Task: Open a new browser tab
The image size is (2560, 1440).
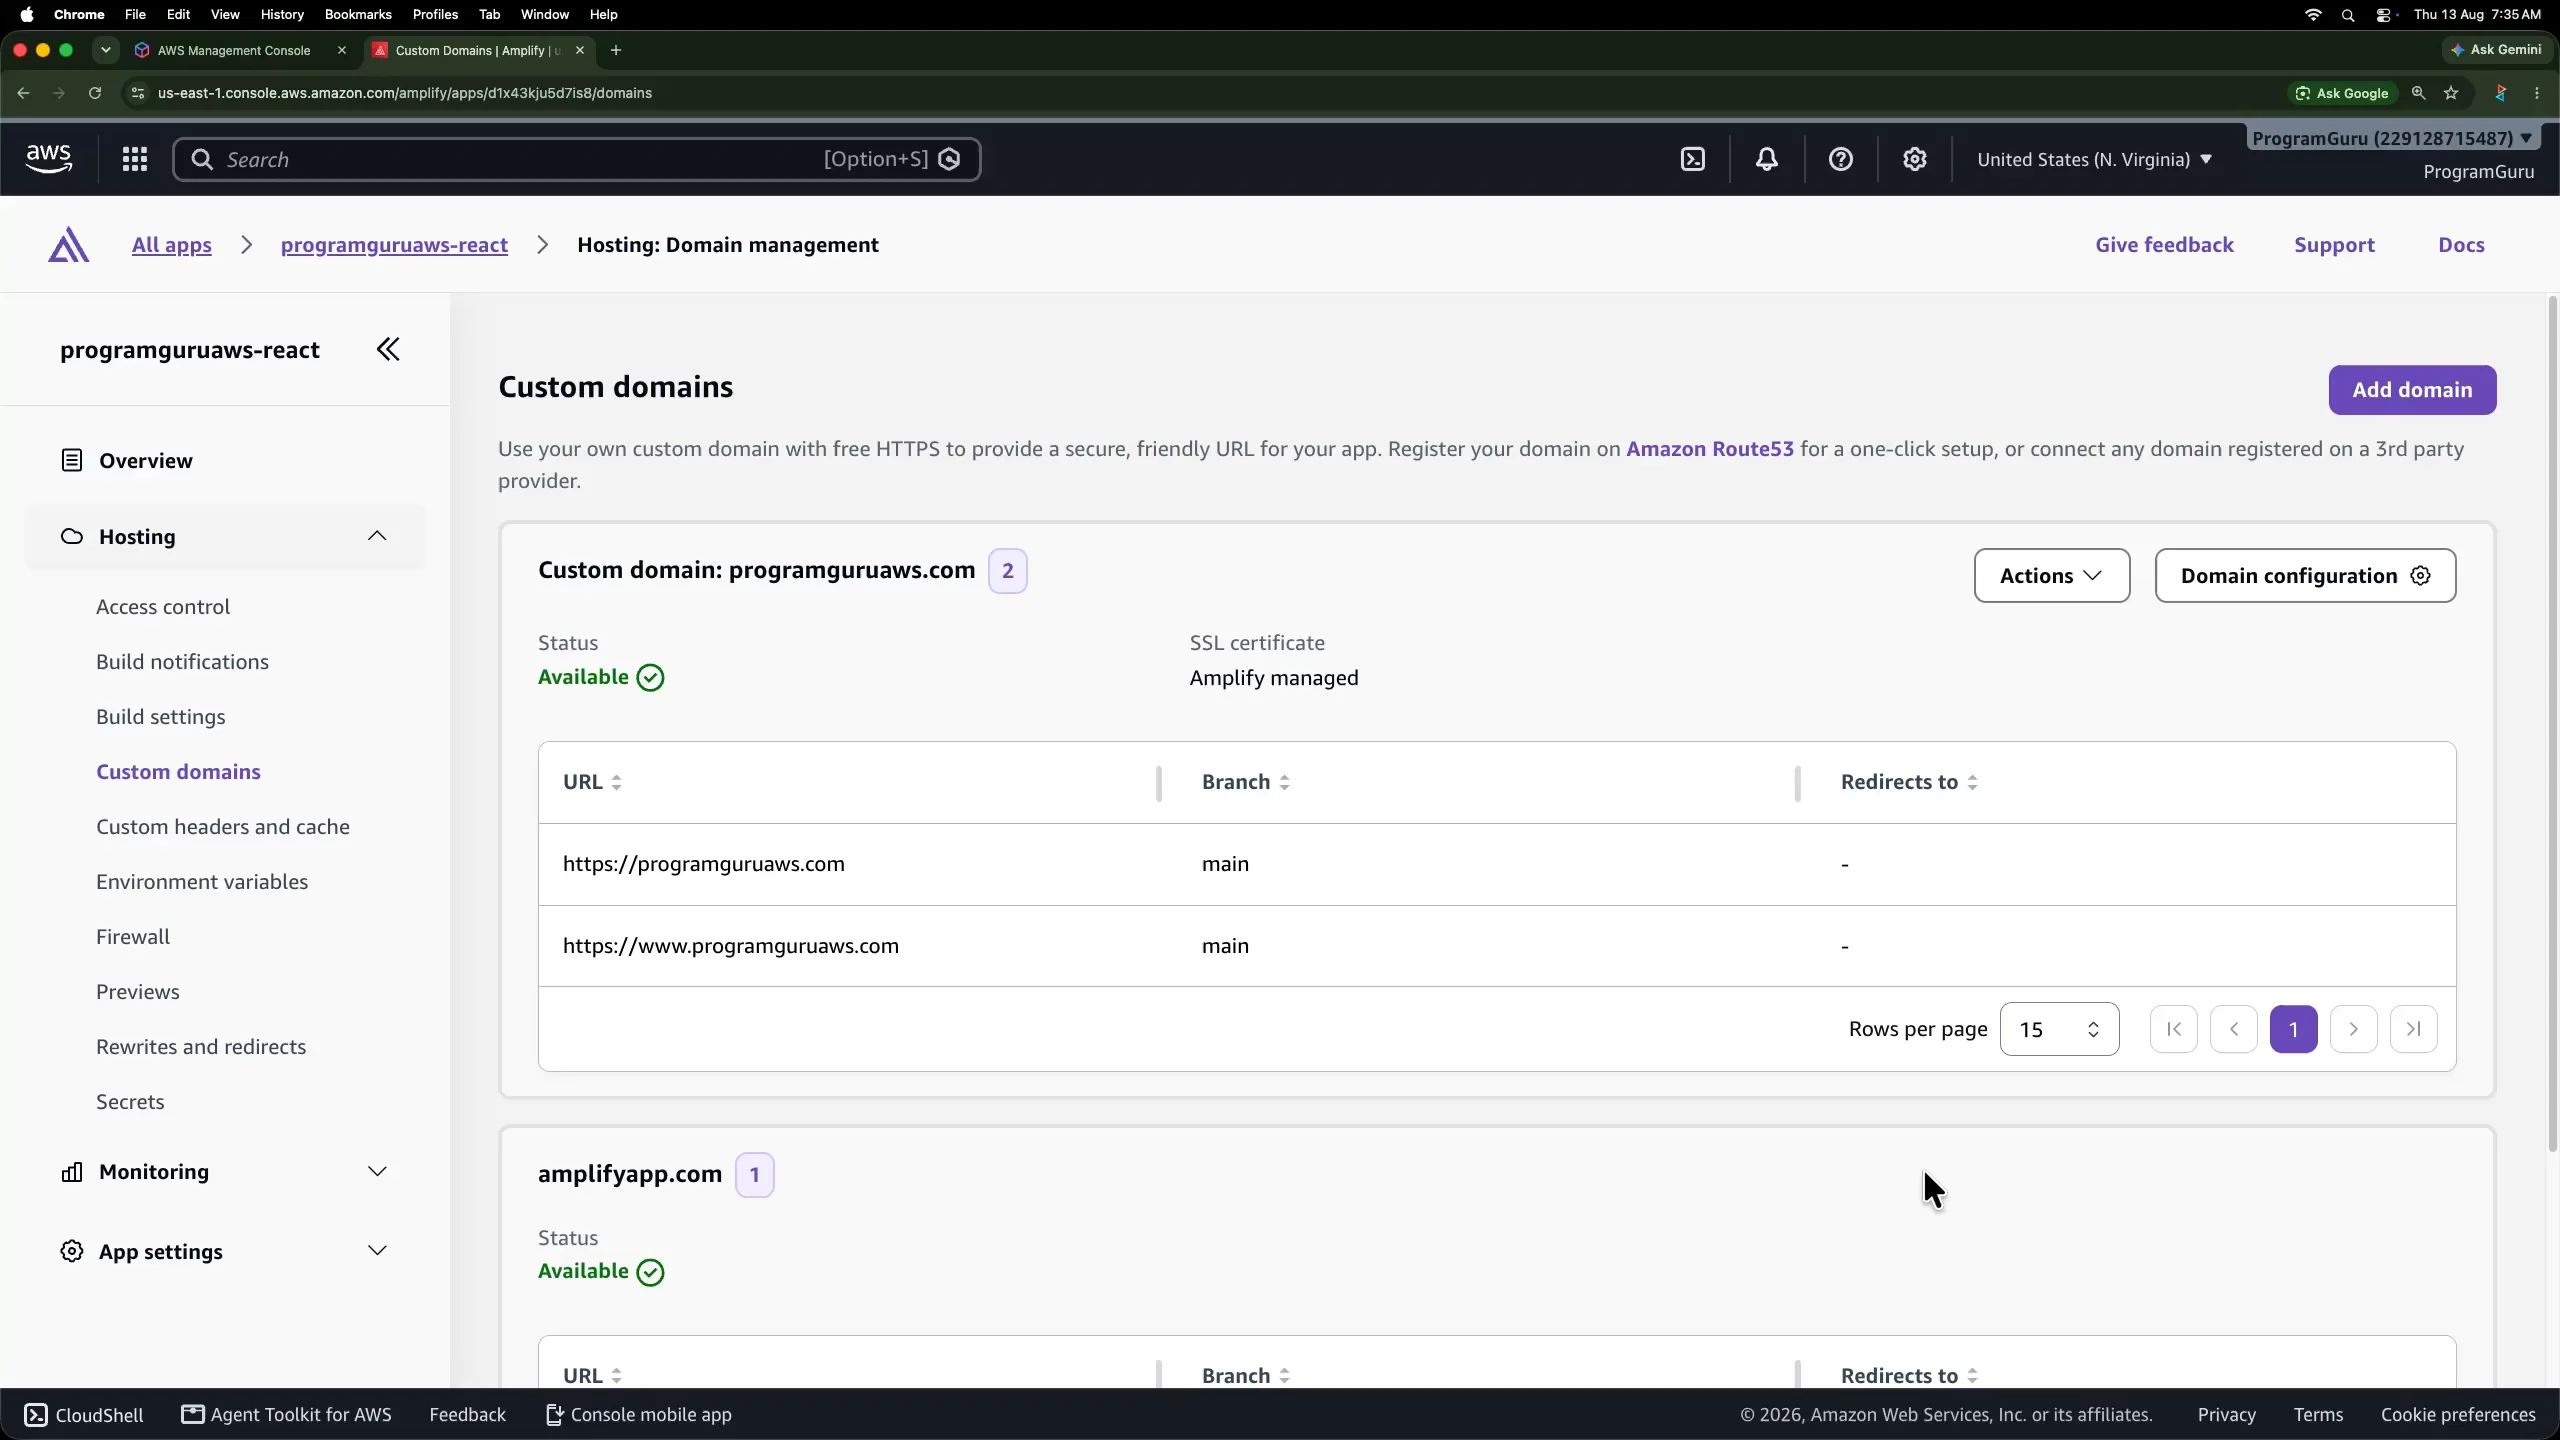Action: [616, 50]
